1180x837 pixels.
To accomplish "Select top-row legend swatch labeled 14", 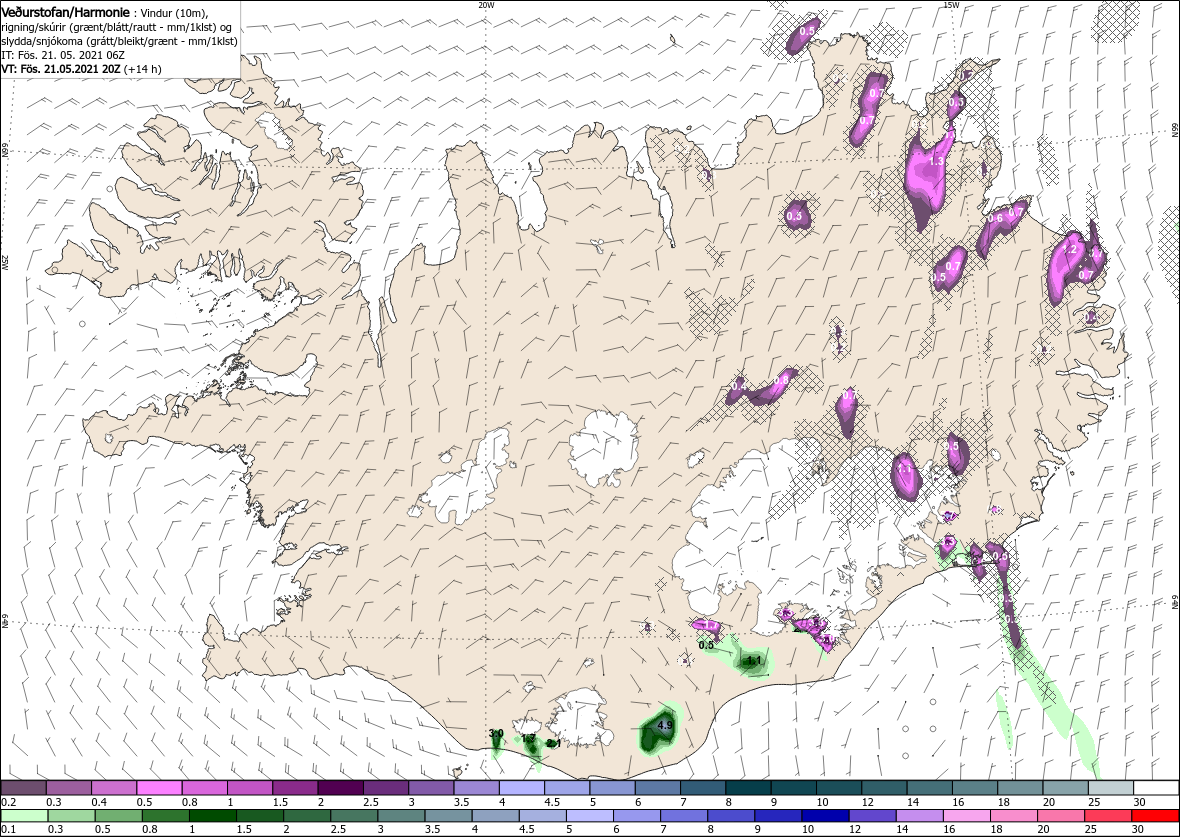I will tap(929, 789).
